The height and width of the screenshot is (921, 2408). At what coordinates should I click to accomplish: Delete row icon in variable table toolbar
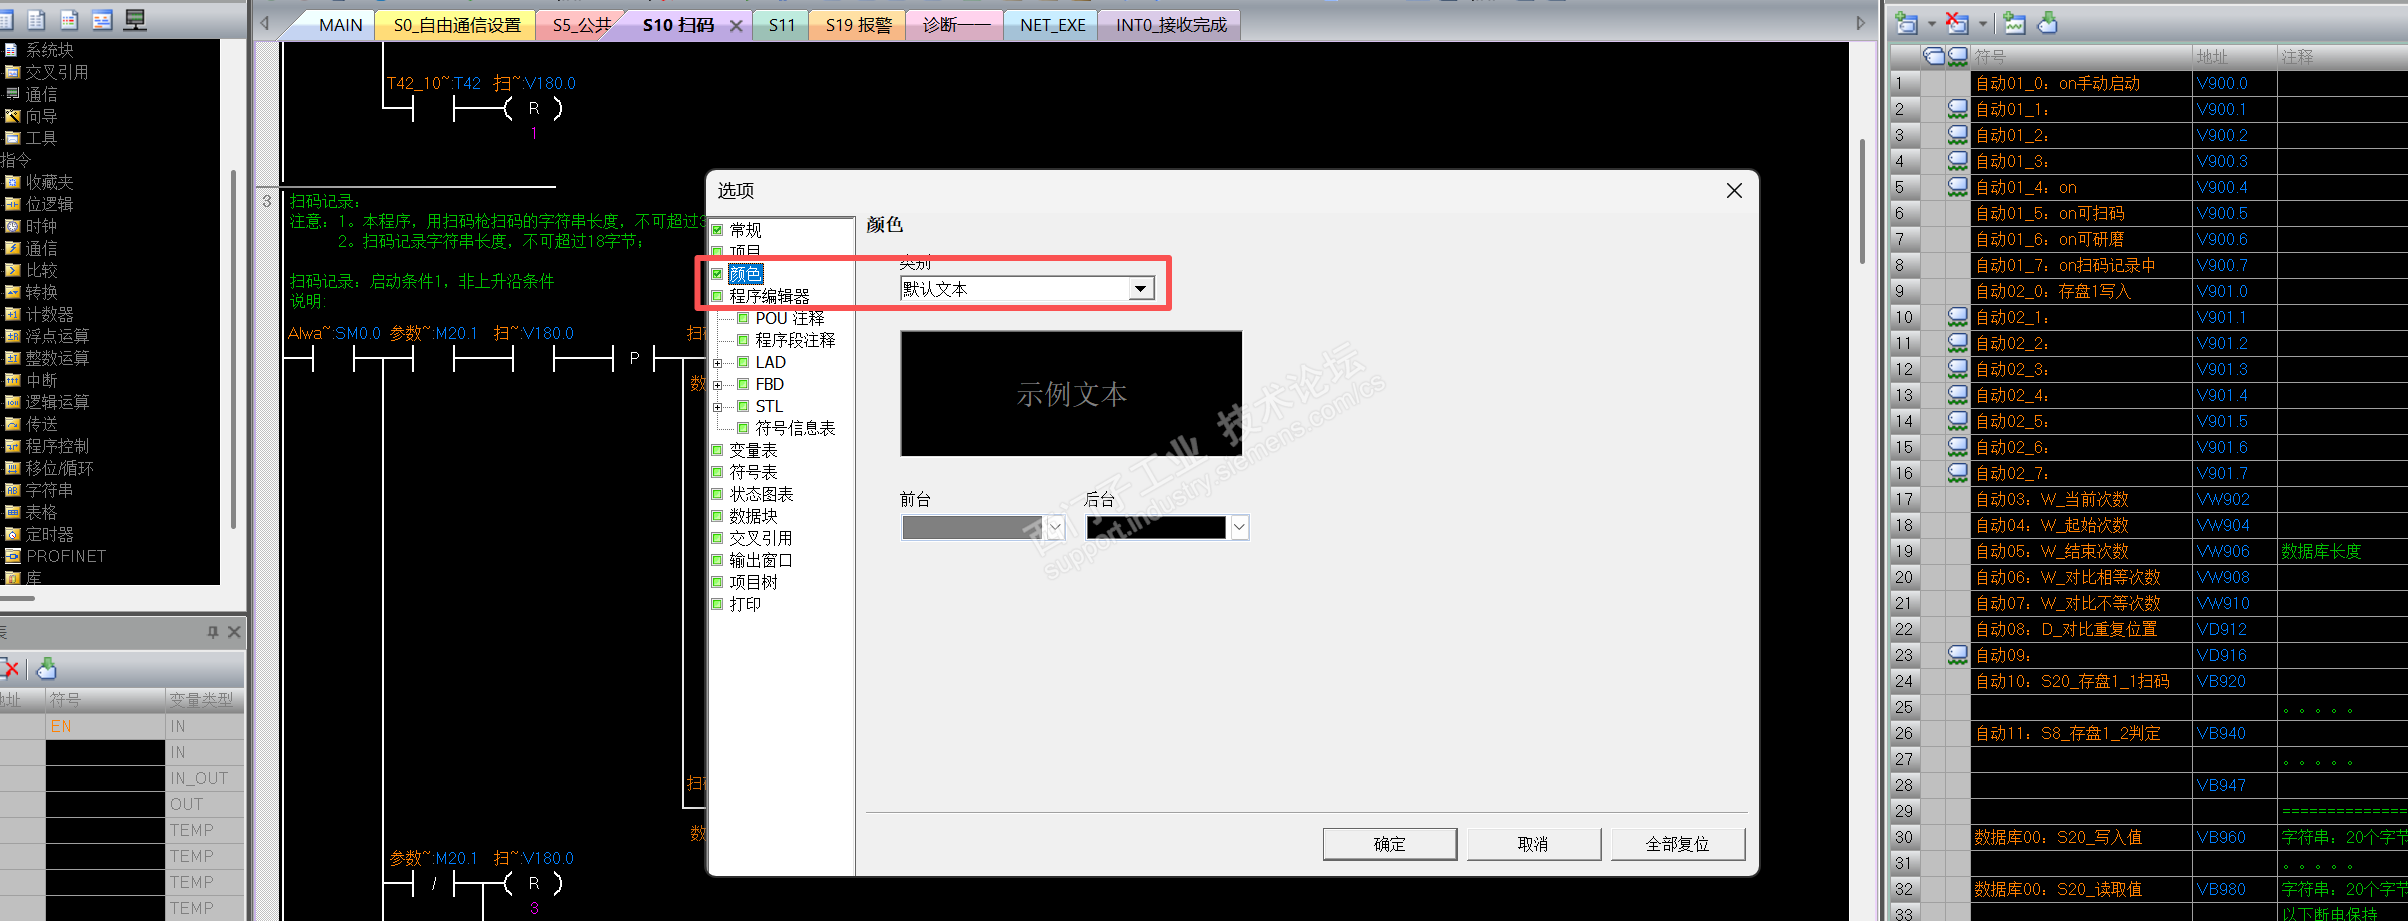pyautogui.click(x=10, y=668)
